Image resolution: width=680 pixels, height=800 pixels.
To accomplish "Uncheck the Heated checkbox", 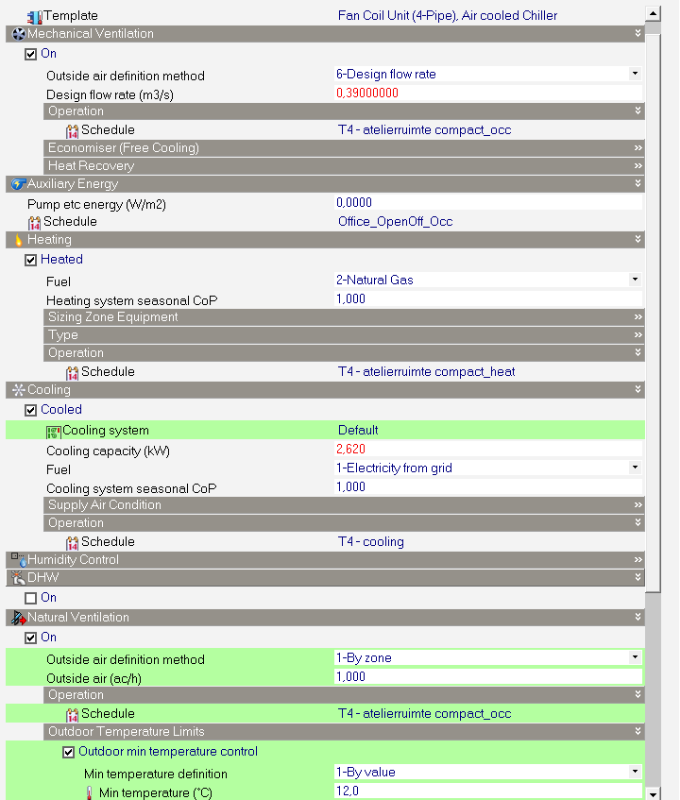I will coord(30,260).
